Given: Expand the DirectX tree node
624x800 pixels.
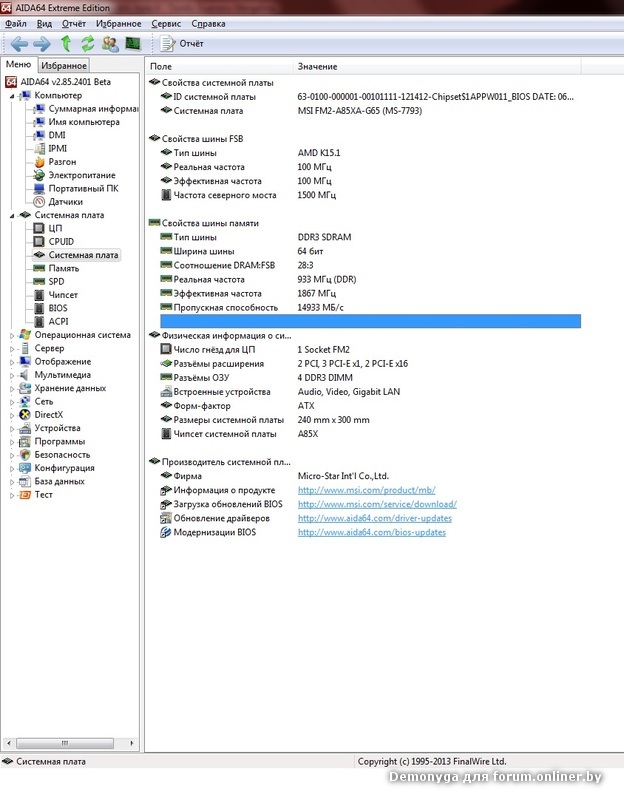Looking at the screenshot, I should (12, 415).
